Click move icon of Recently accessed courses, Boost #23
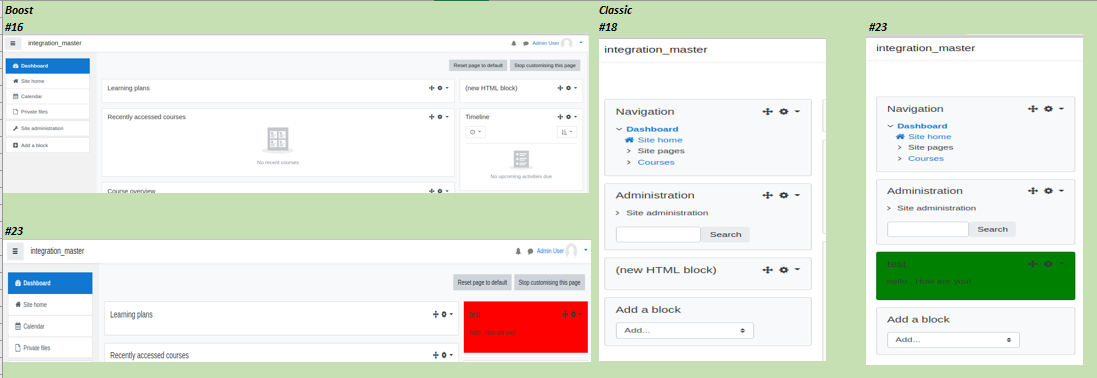The image size is (1097, 378). click(437, 355)
